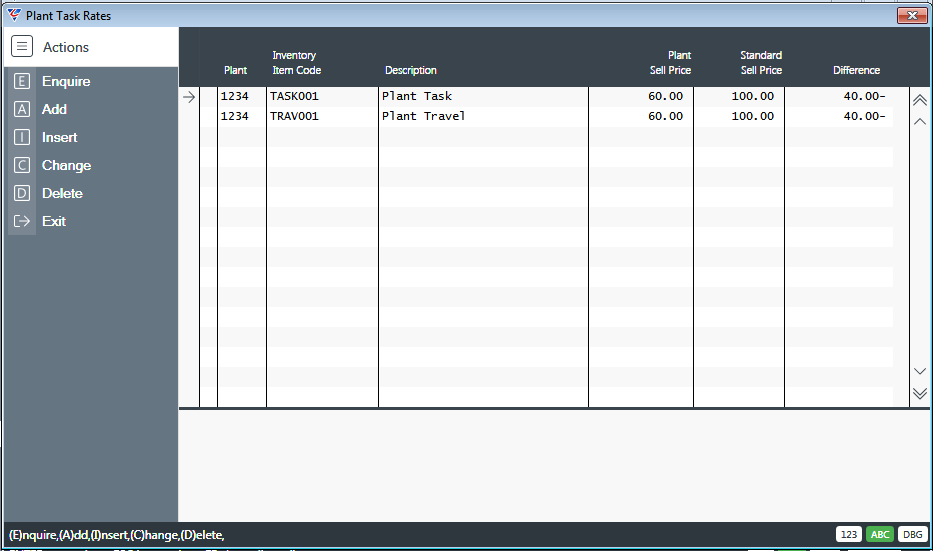Jump to first page with double up chevron
Viewport: 935px width, 551px height.
point(920,100)
